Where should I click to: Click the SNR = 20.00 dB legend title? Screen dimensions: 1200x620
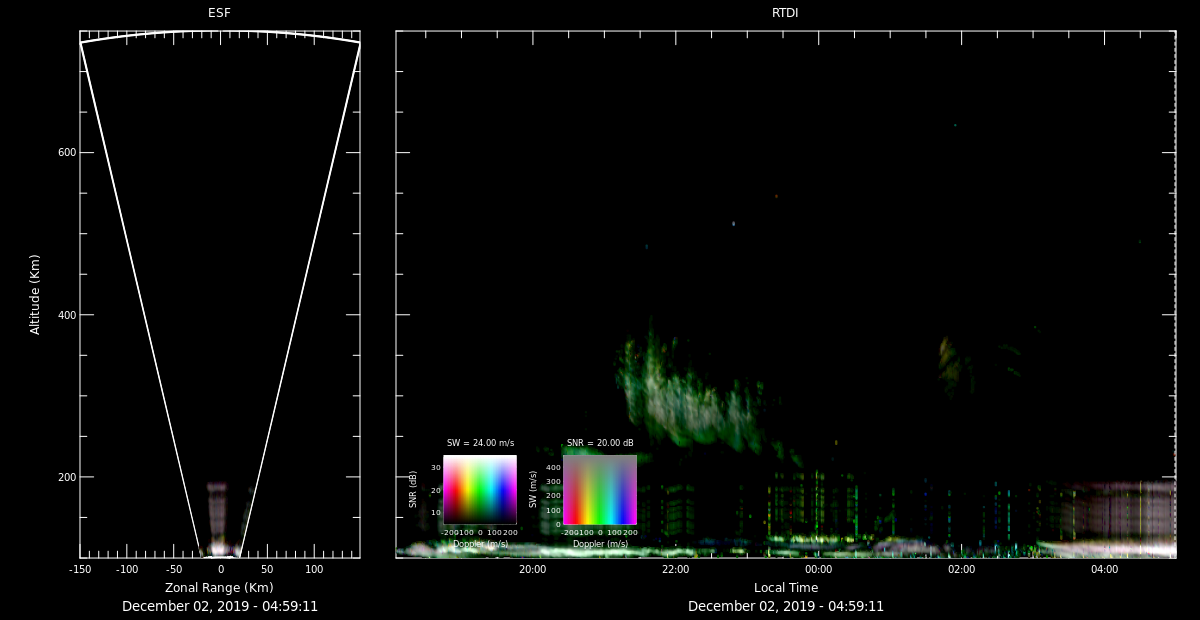coord(600,443)
